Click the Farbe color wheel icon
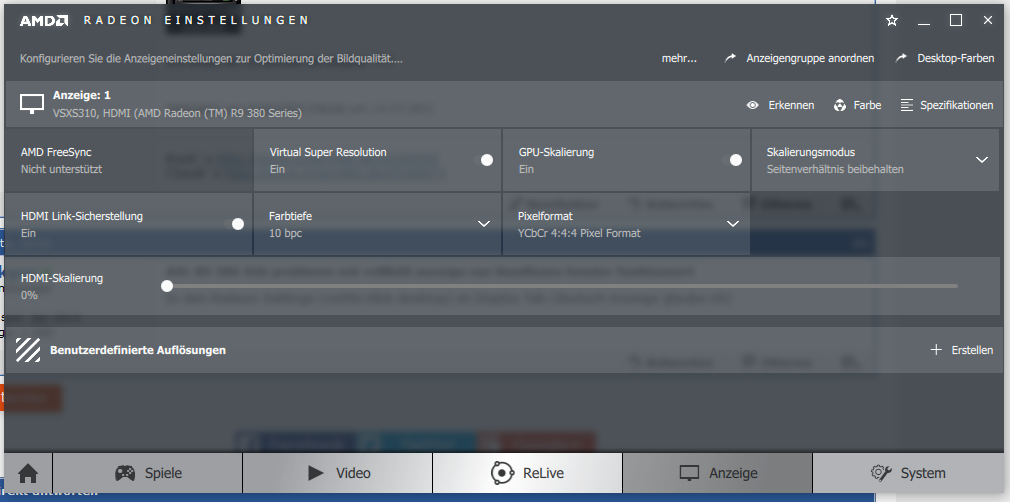 point(839,105)
